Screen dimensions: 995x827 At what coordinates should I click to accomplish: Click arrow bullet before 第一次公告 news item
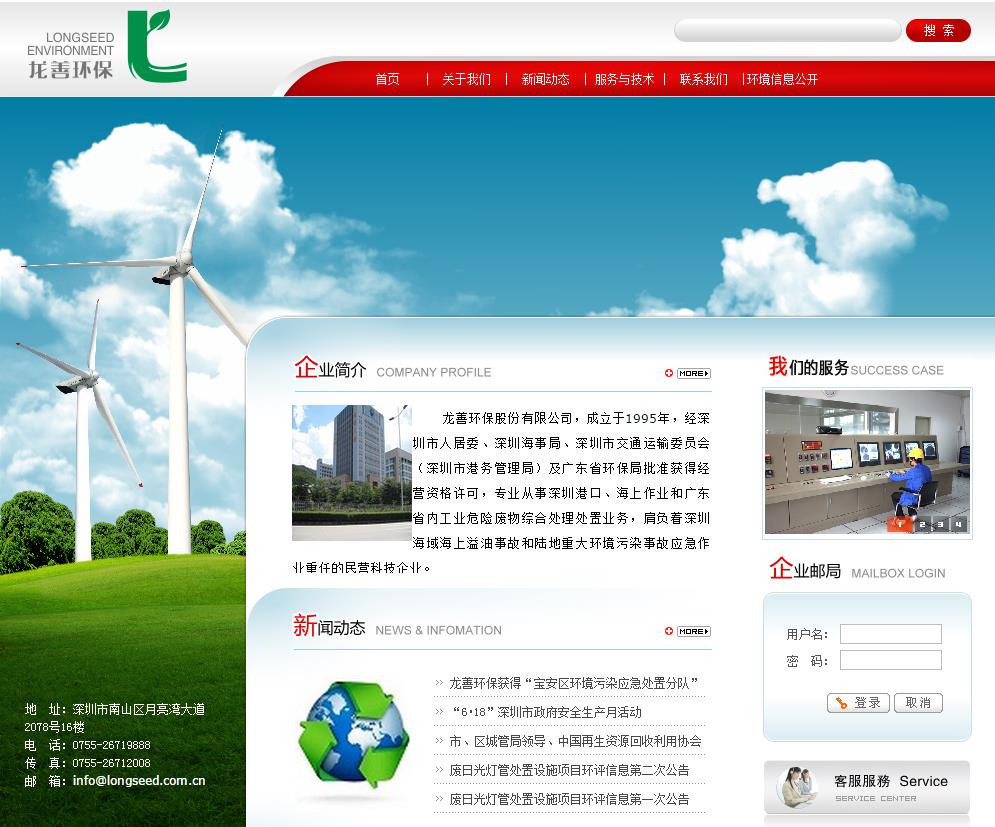tap(439, 799)
